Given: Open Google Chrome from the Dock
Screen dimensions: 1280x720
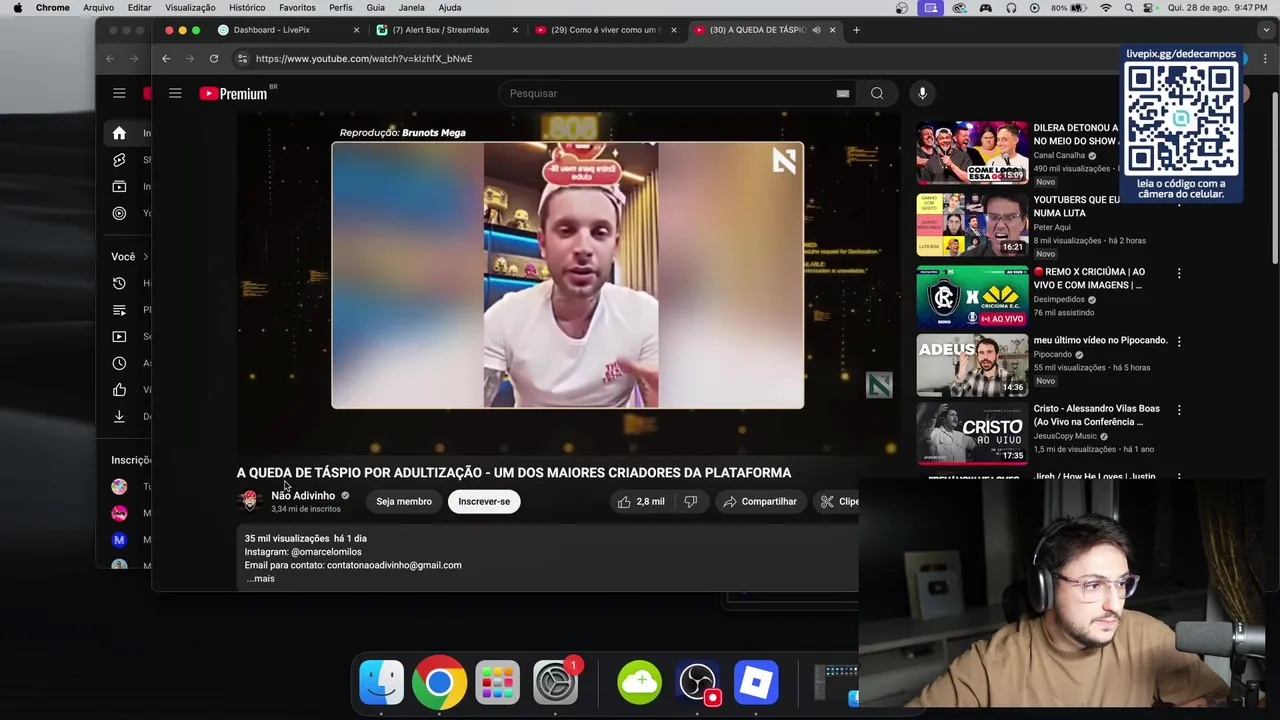Looking at the screenshot, I should tap(439, 682).
